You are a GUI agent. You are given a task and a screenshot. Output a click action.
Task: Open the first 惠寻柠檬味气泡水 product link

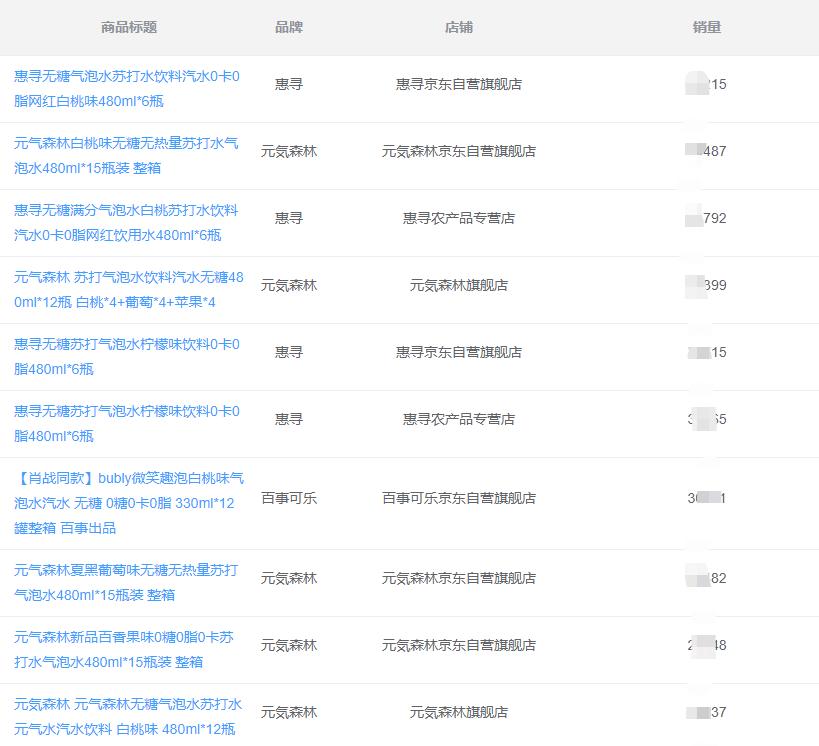click(128, 353)
